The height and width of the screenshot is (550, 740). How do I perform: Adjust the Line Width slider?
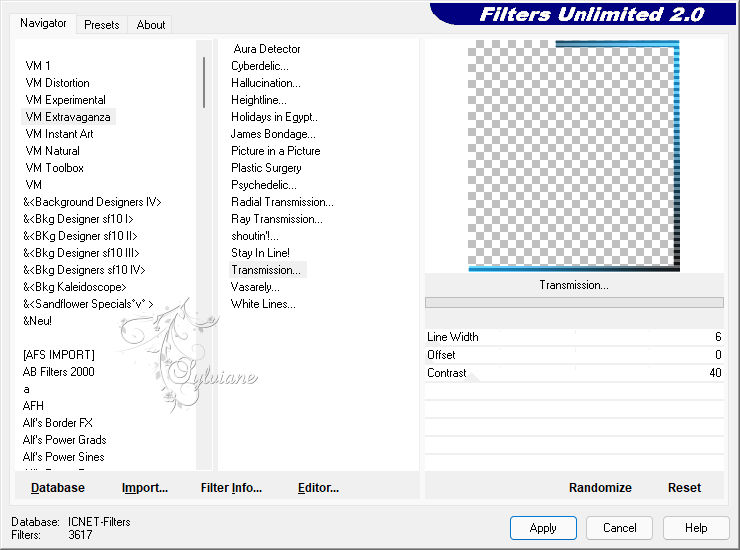[x=574, y=337]
